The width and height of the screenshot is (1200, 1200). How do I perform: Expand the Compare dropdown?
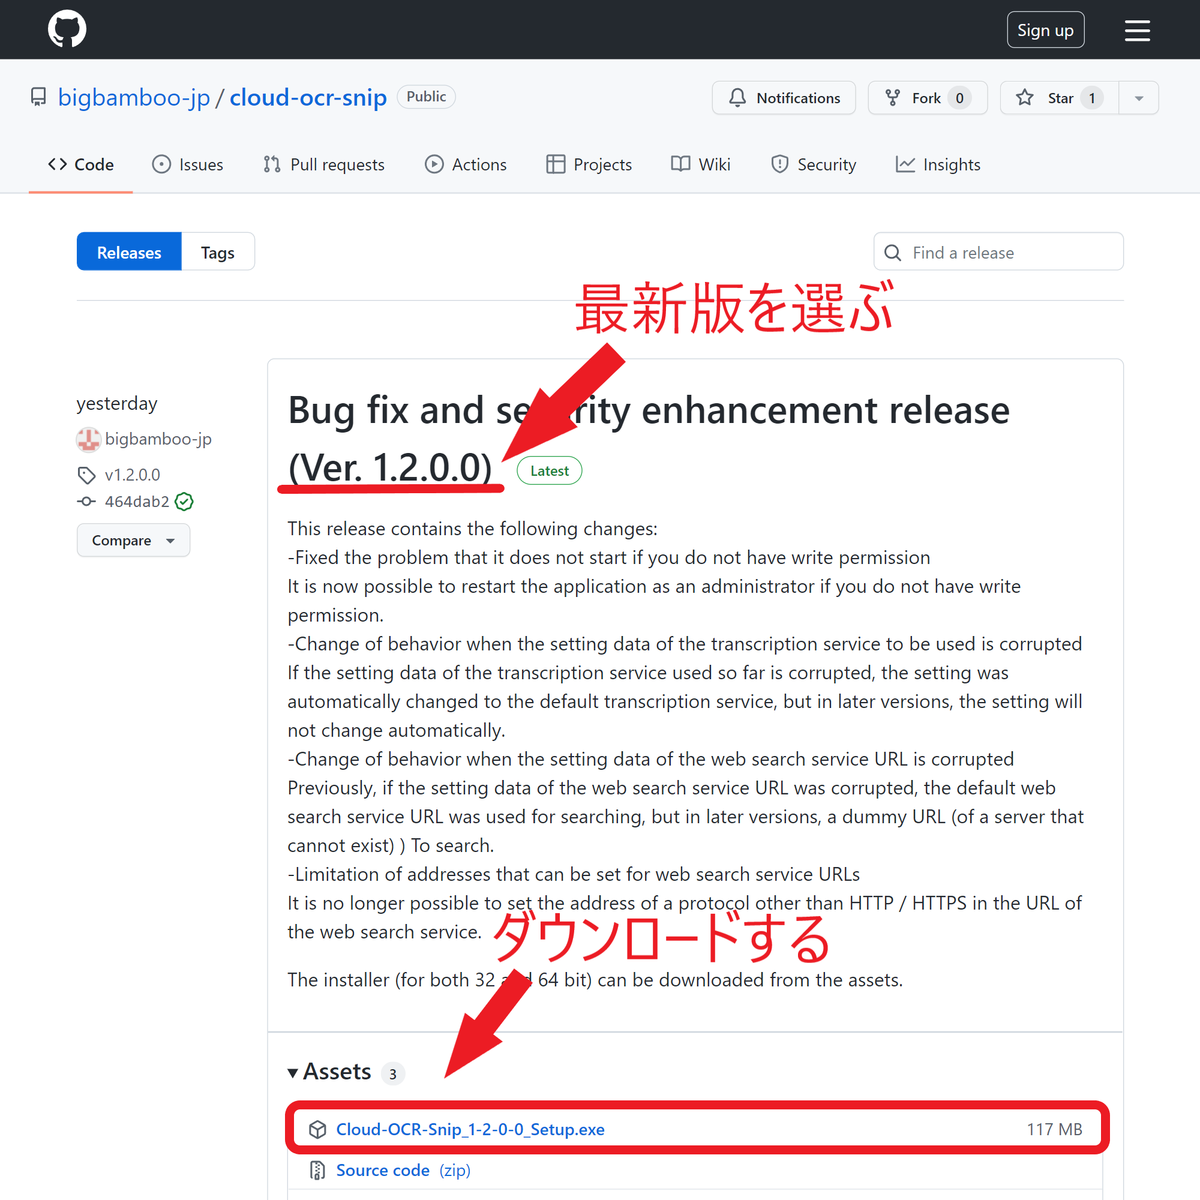[x=133, y=541]
